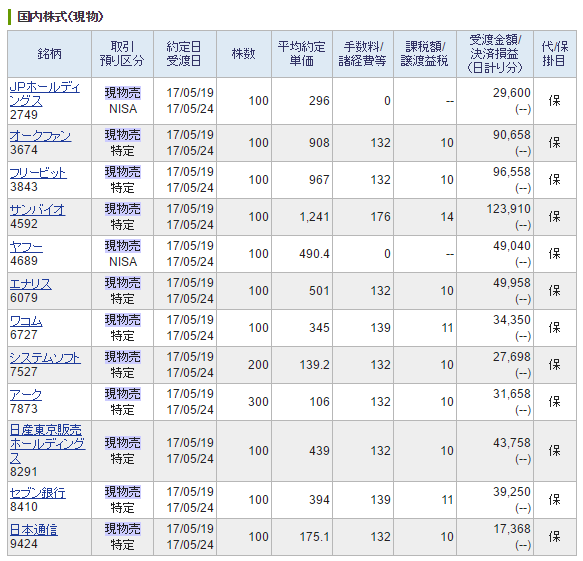This screenshot has width=583, height=561.
Task: Click 保 marker in 日本通信 row
Action: [x=554, y=537]
